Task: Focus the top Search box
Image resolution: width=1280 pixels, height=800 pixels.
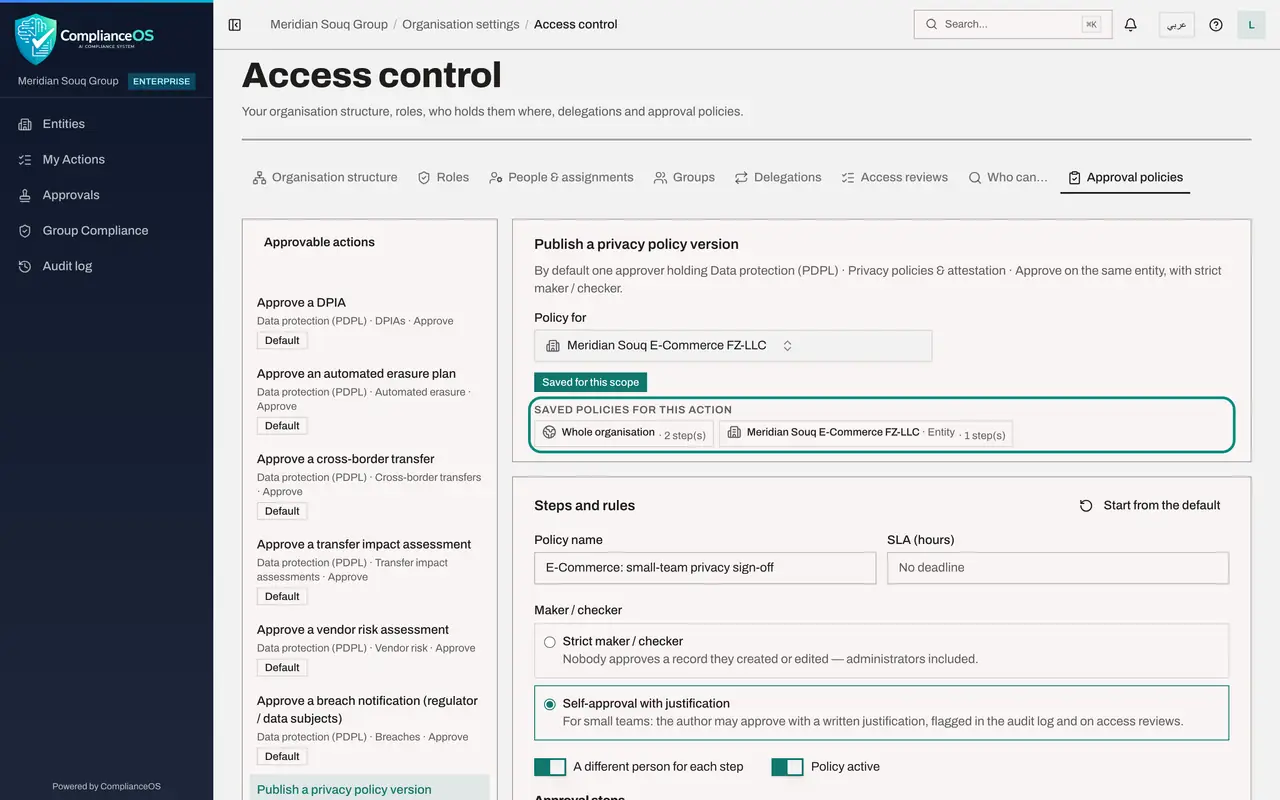Action: coord(1011,25)
